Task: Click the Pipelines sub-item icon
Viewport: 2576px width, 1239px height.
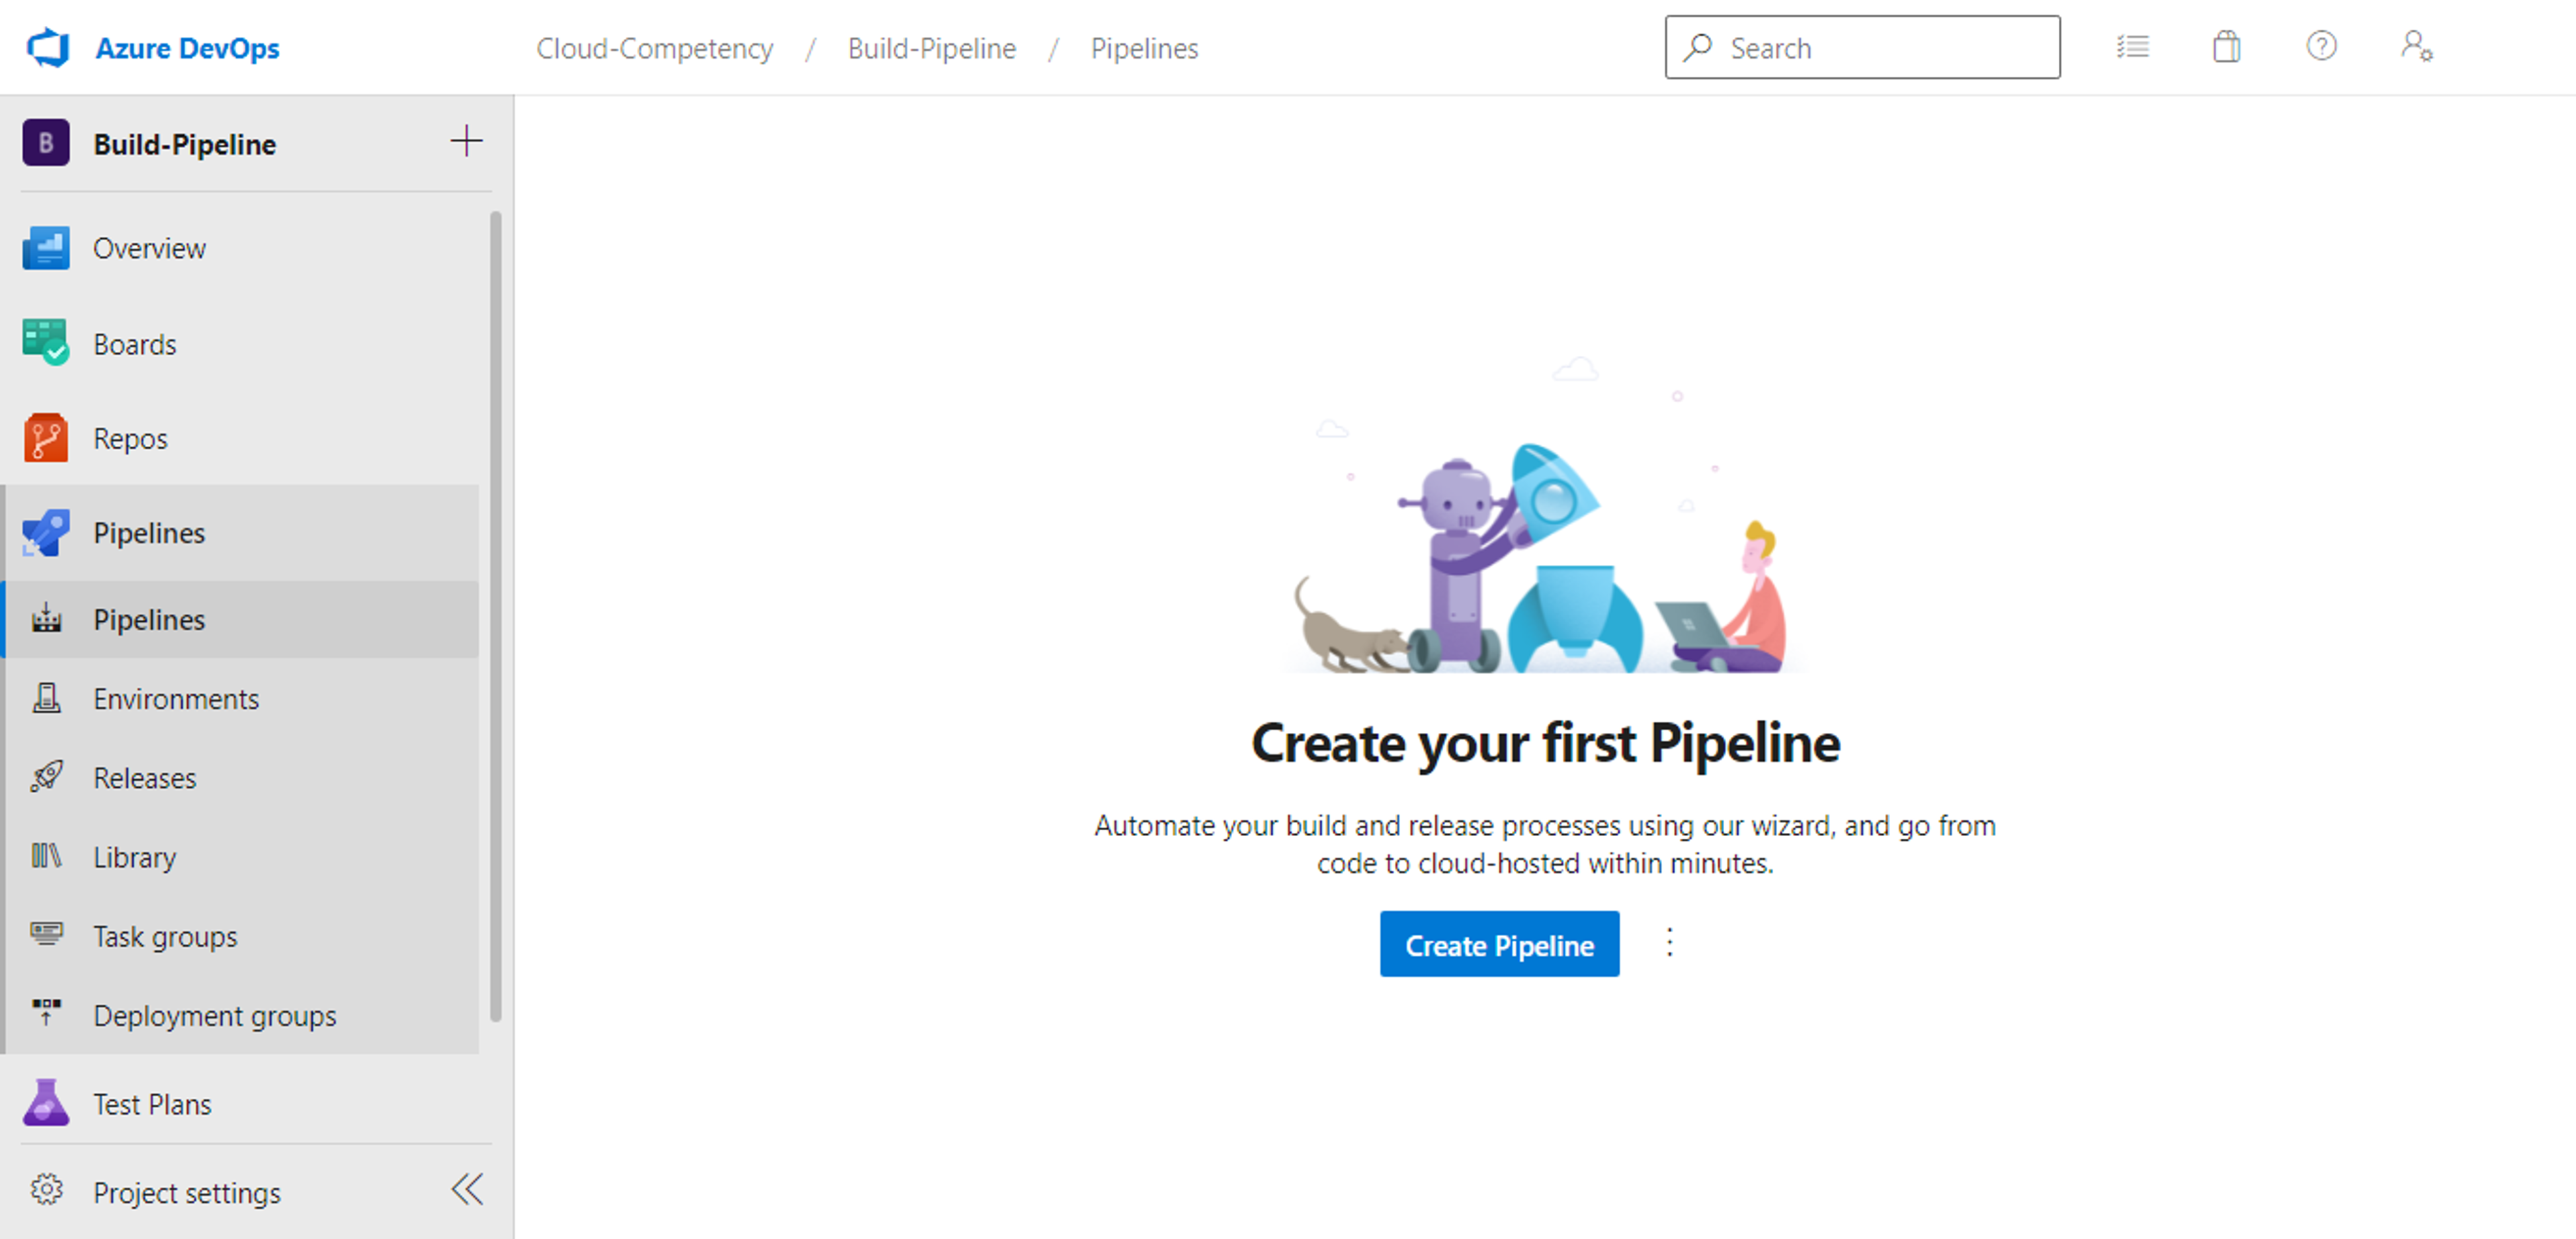Action: coord(46,619)
